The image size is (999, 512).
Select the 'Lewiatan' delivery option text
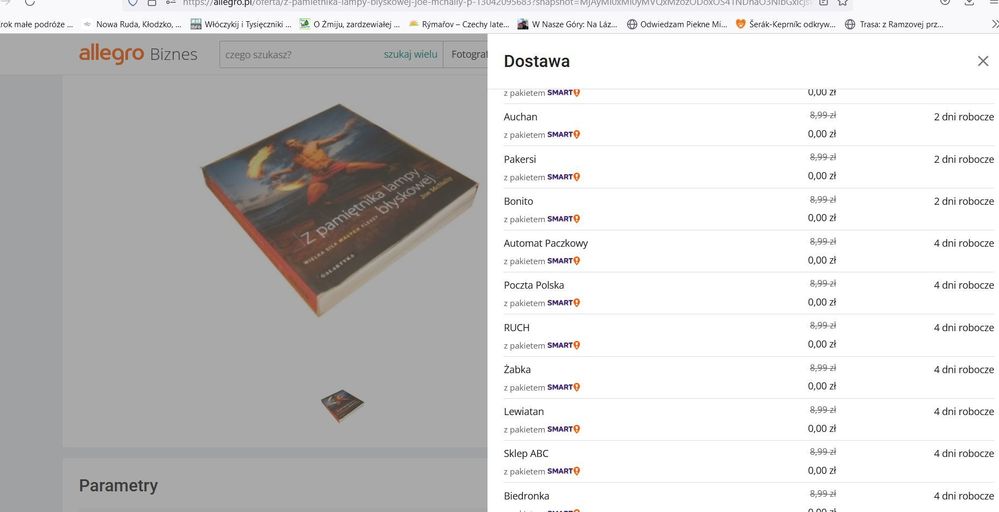(x=524, y=411)
